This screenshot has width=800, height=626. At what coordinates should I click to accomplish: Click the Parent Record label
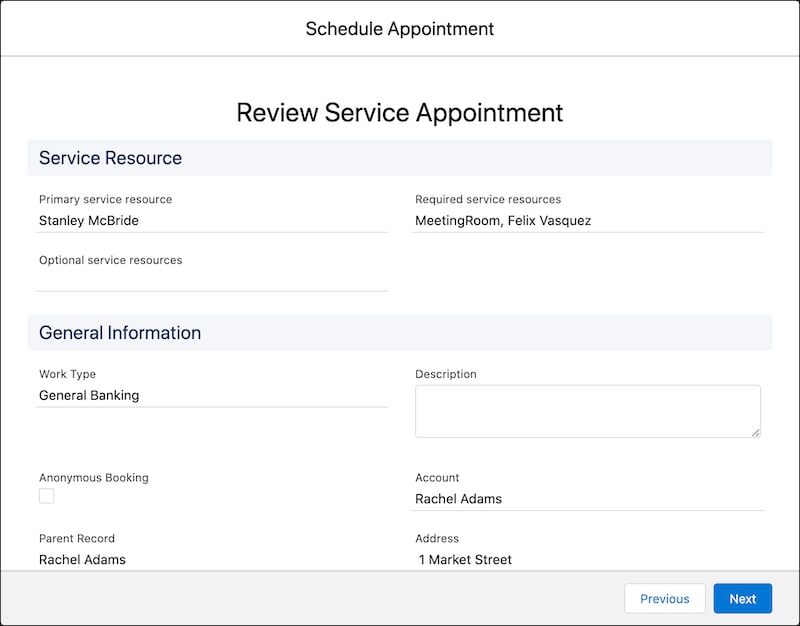77,538
